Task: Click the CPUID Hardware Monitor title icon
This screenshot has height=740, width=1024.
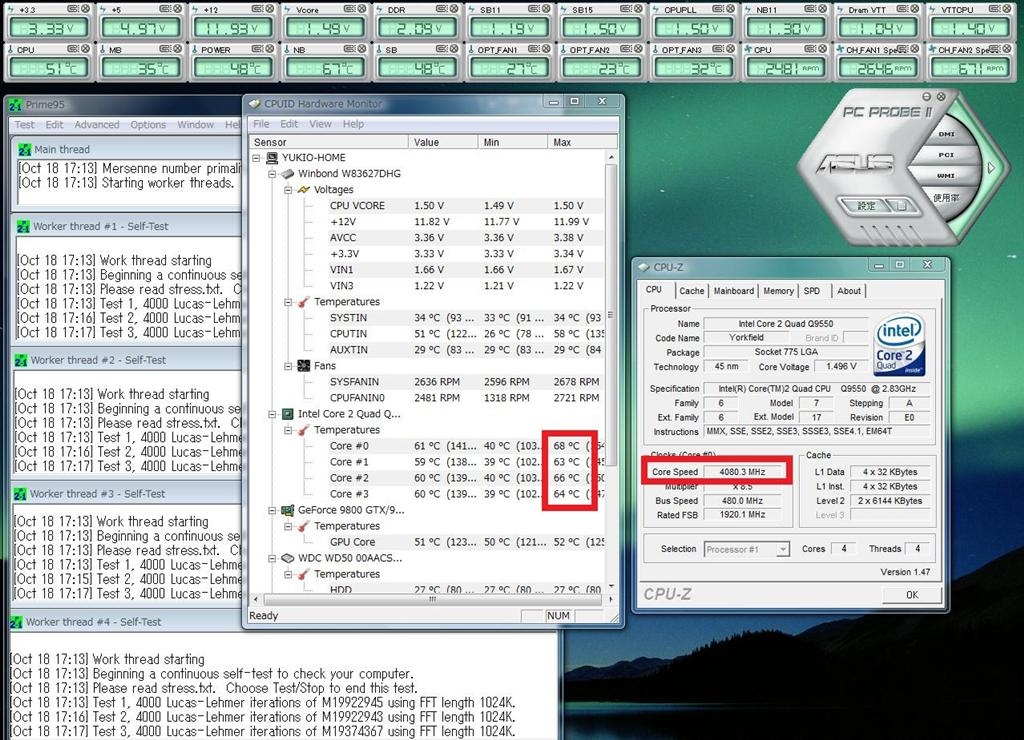Action: 255,104
